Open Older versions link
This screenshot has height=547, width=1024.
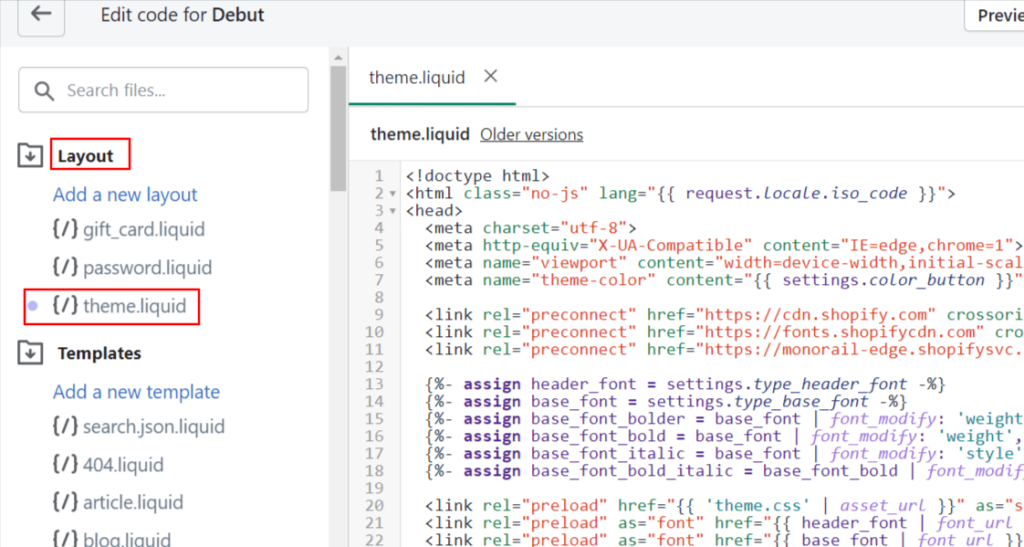[532, 134]
